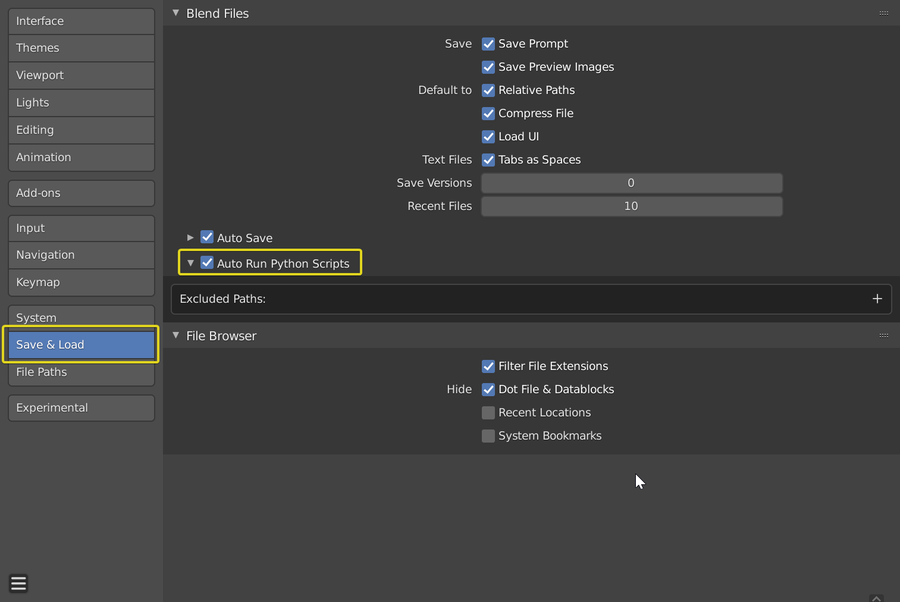Image resolution: width=900 pixels, height=602 pixels.
Task: Enable Recent Locations hiding
Action: coord(489,413)
